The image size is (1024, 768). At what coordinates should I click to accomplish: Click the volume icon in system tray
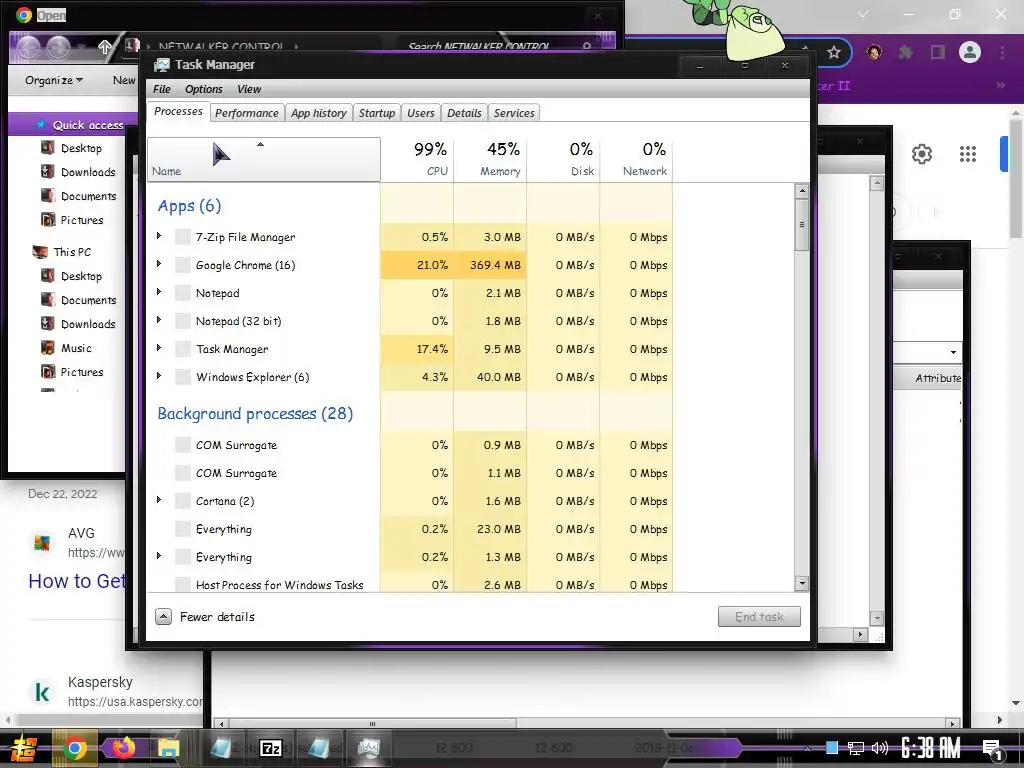tap(880, 748)
